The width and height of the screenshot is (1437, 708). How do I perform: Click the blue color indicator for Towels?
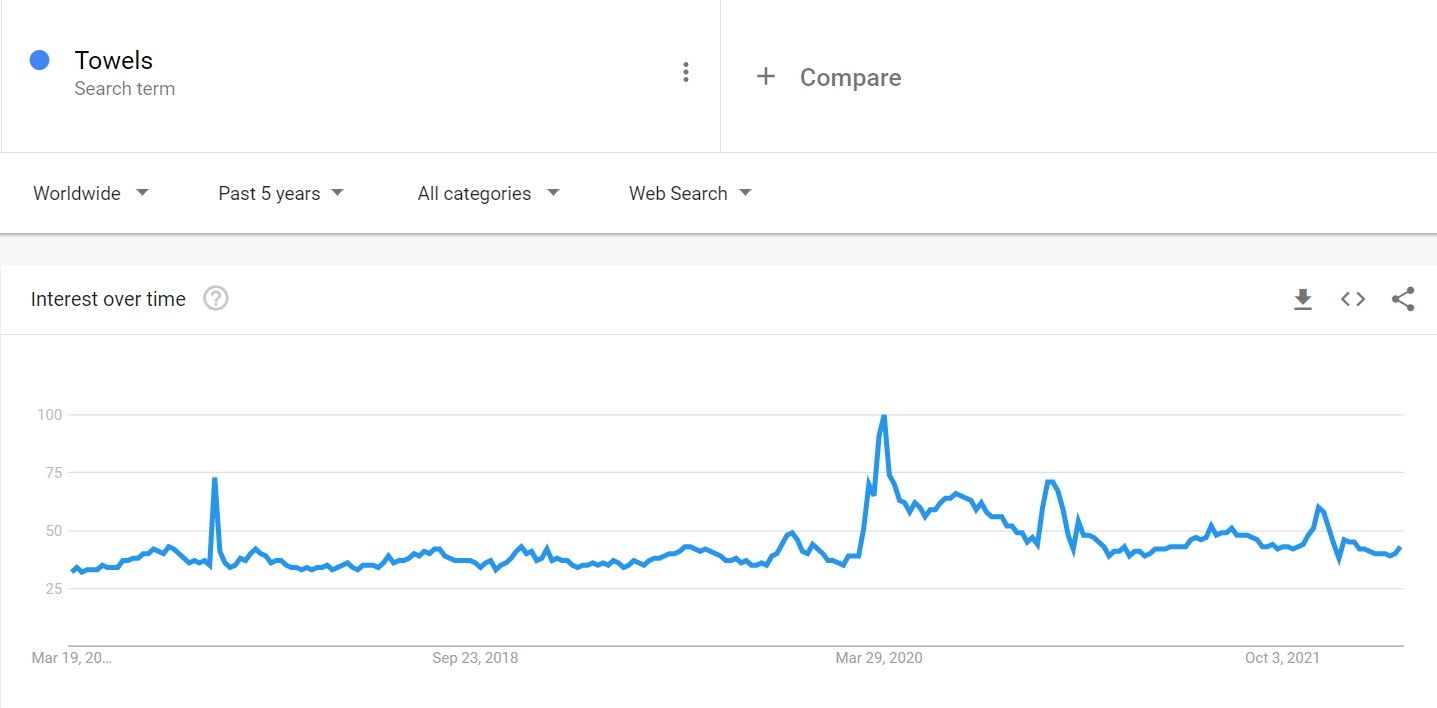click(x=39, y=60)
